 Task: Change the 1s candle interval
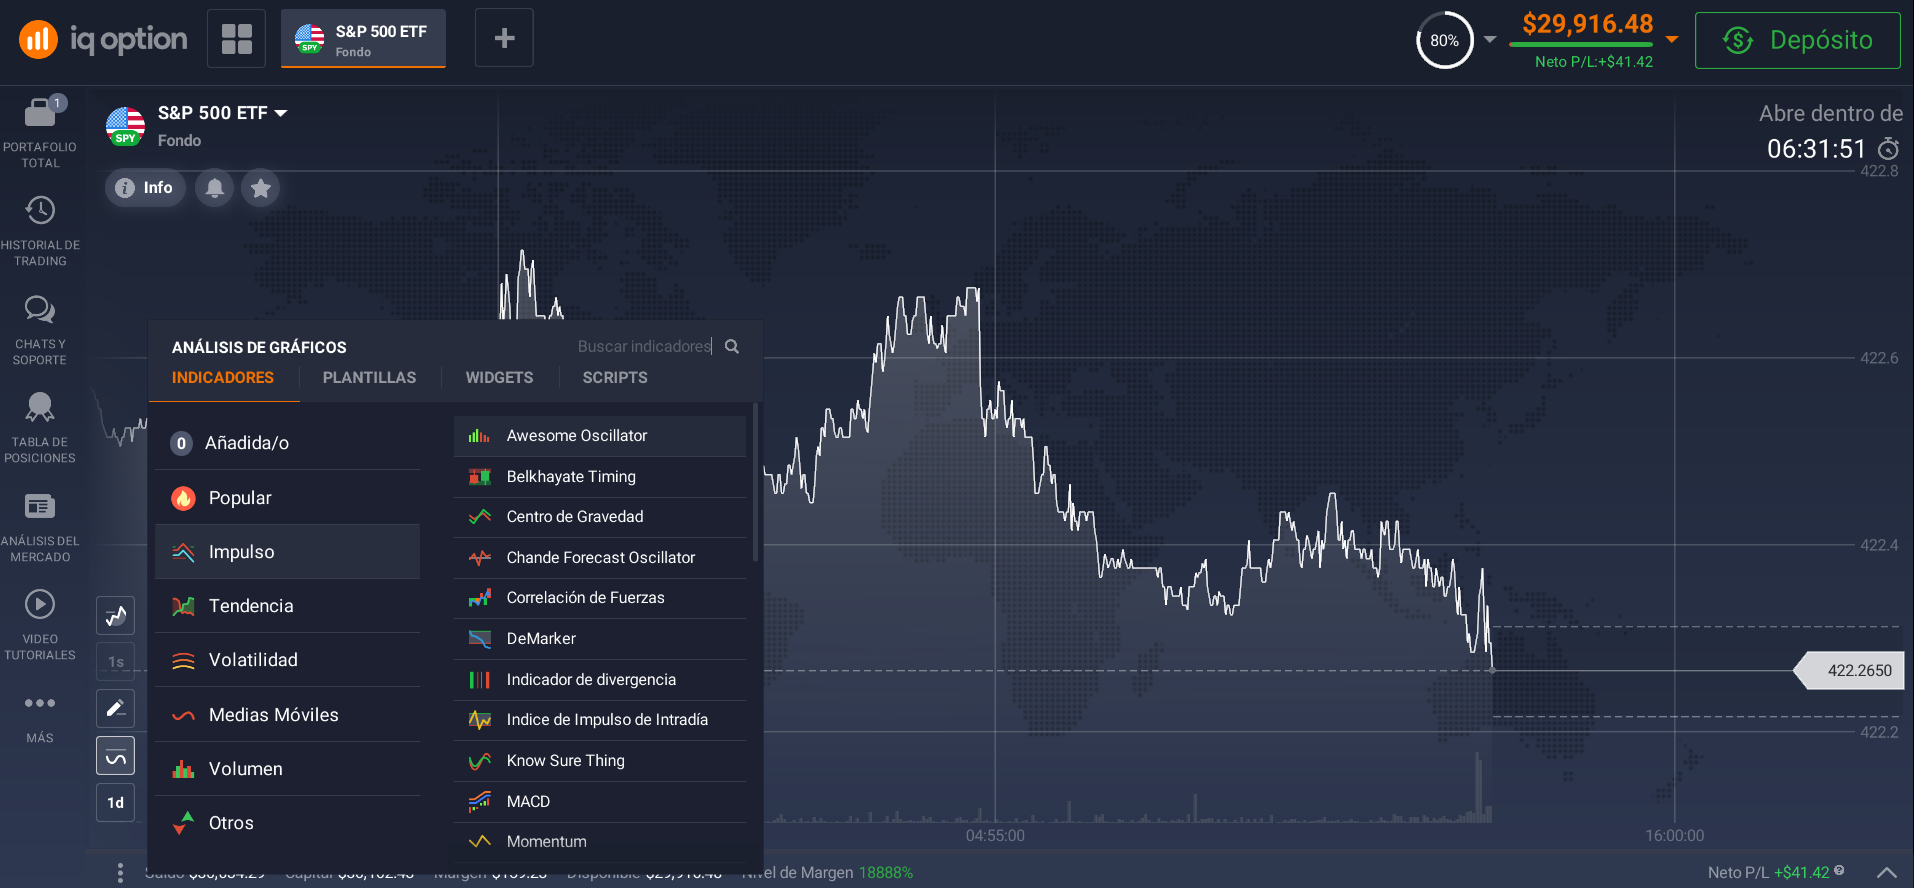point(116,662)
